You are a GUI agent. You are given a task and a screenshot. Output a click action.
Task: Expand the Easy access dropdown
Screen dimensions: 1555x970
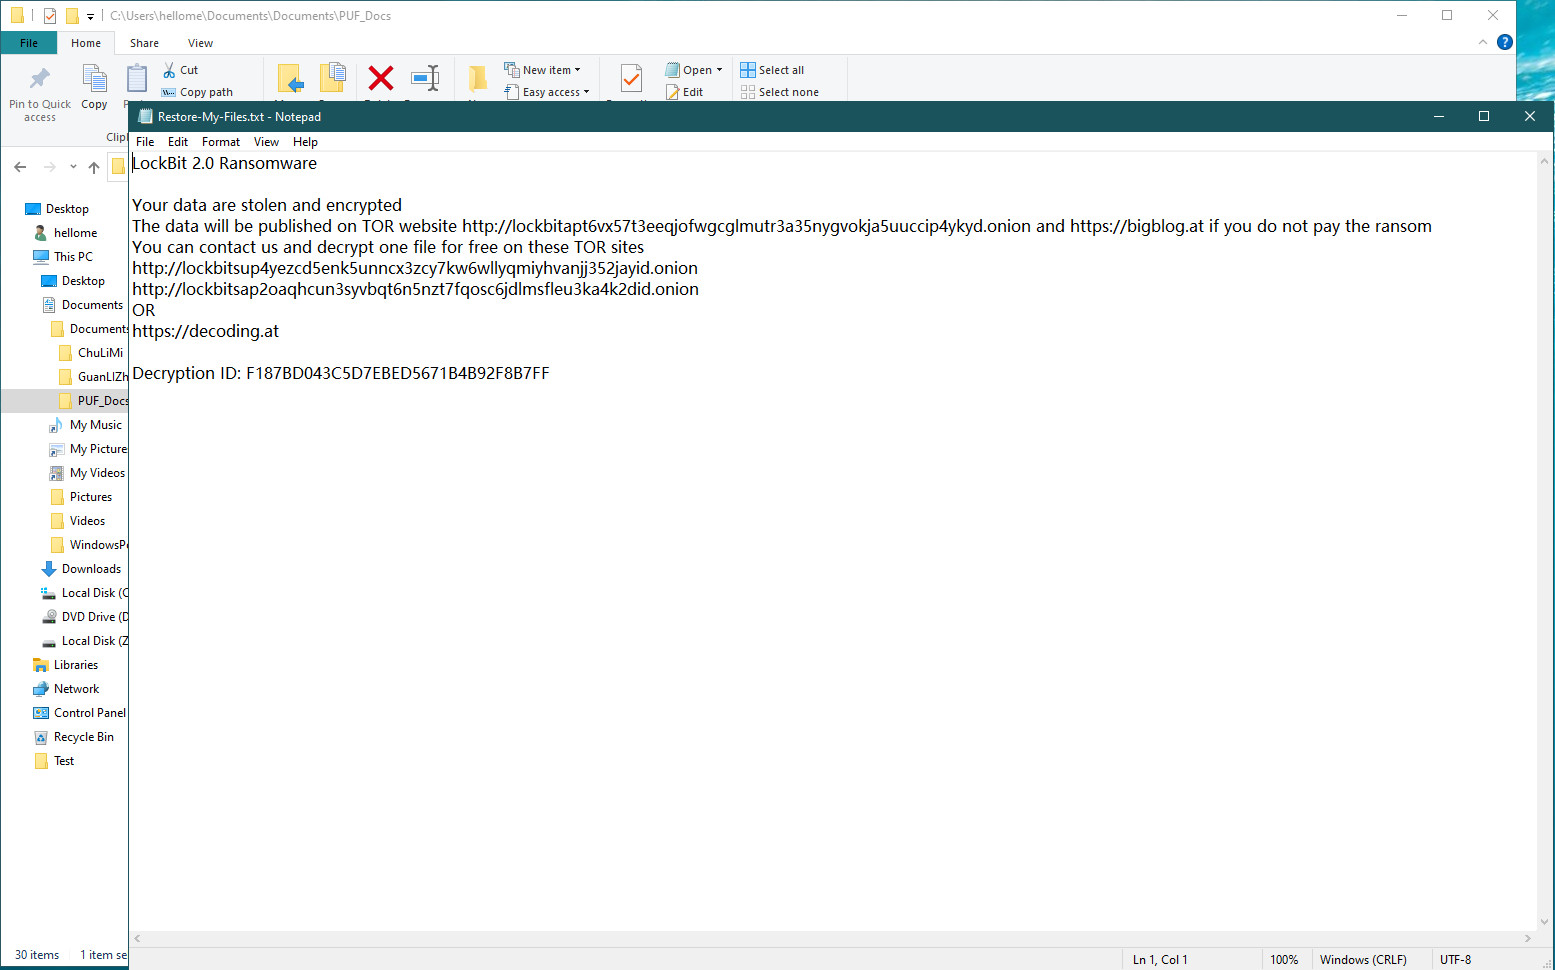click(548, 92)
